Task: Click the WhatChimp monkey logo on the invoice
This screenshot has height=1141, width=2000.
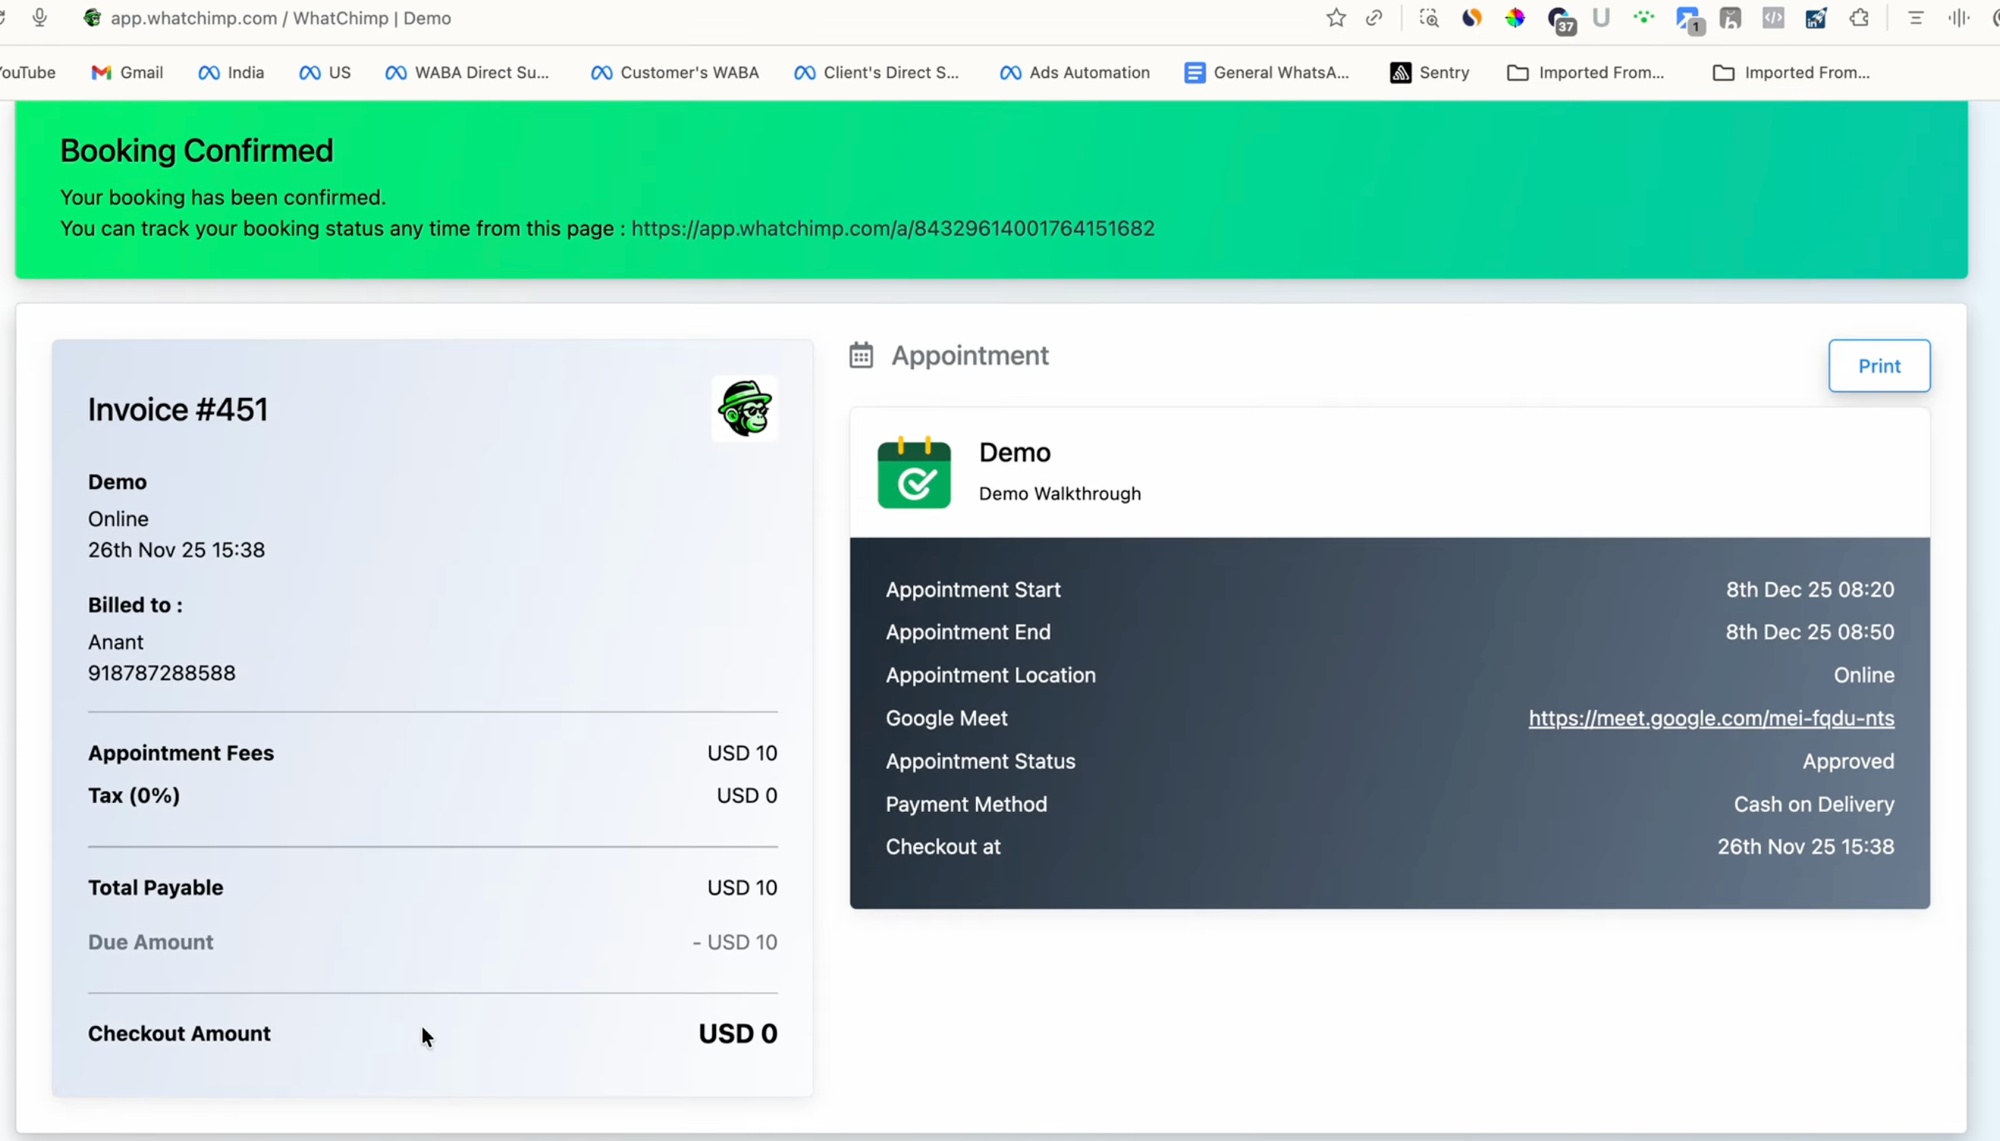Action: 745,409
